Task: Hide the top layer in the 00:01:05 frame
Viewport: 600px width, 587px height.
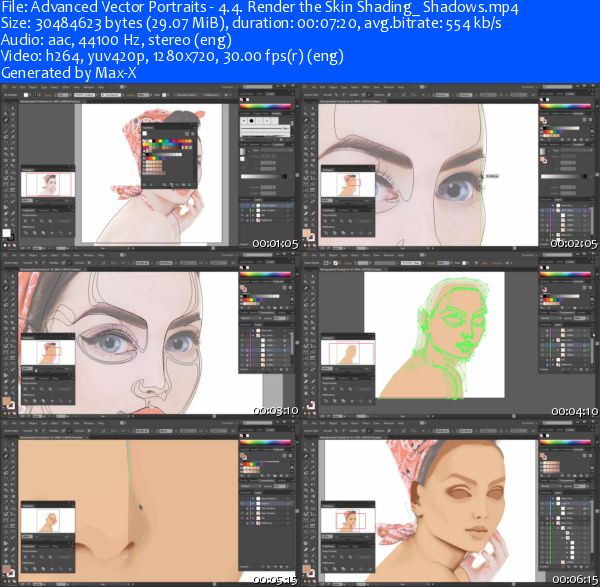Action: tap(242, 206)
